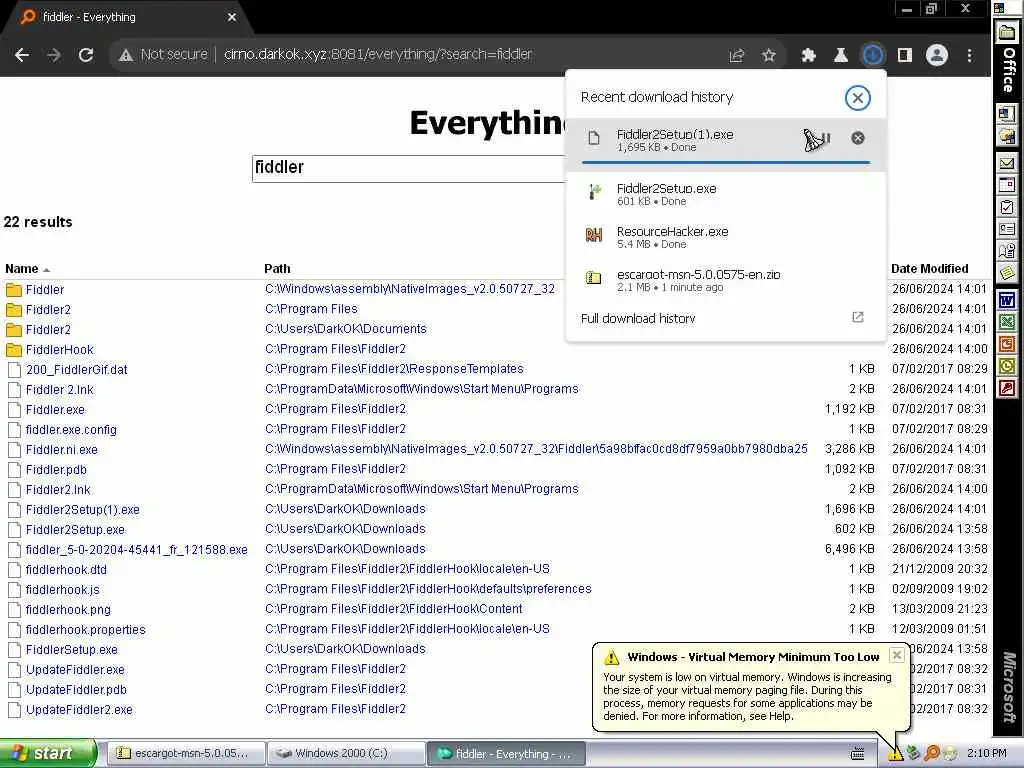
Task: Sort results by Path column
Action: [x=277, y=269]
